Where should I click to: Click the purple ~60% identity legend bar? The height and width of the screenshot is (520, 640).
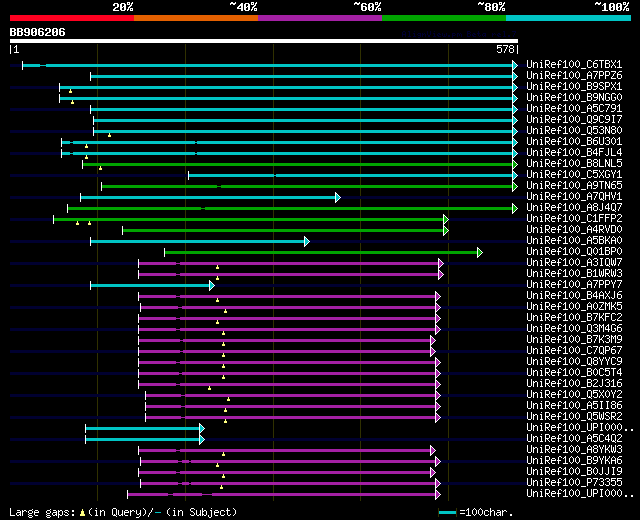pyautogui.click(x=320, y=18)
